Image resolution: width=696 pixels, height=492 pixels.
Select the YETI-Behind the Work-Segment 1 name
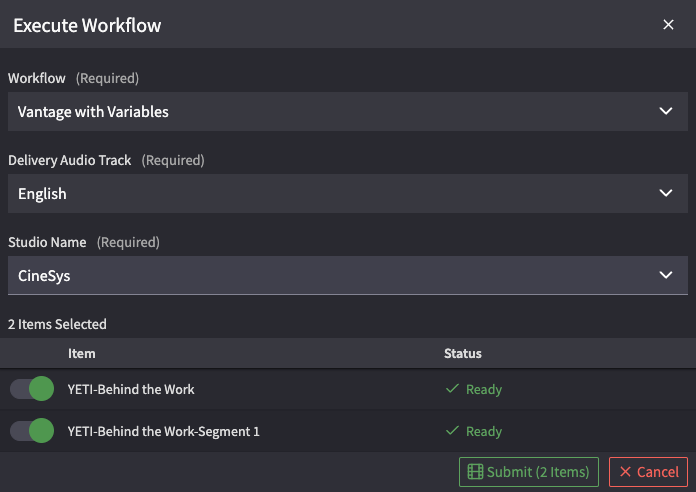[163, 431]
